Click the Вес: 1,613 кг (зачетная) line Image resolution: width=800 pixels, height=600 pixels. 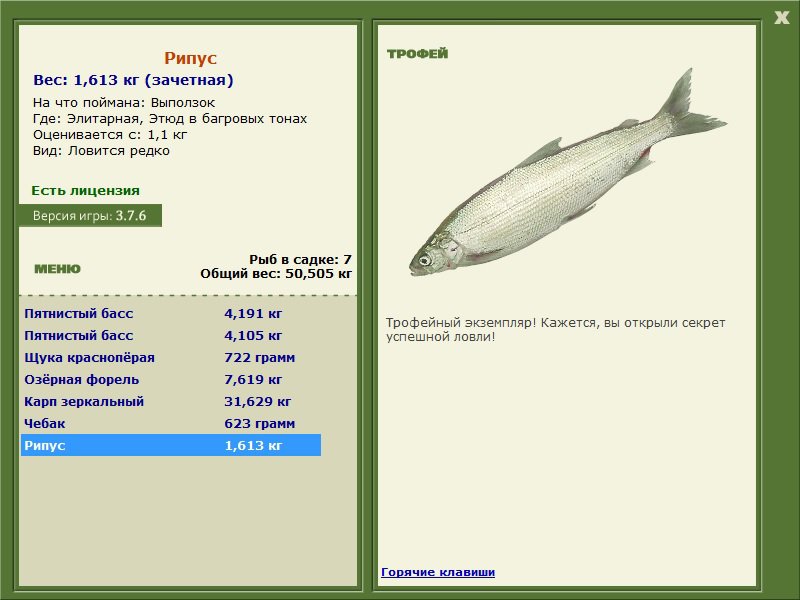pos(133,80)
